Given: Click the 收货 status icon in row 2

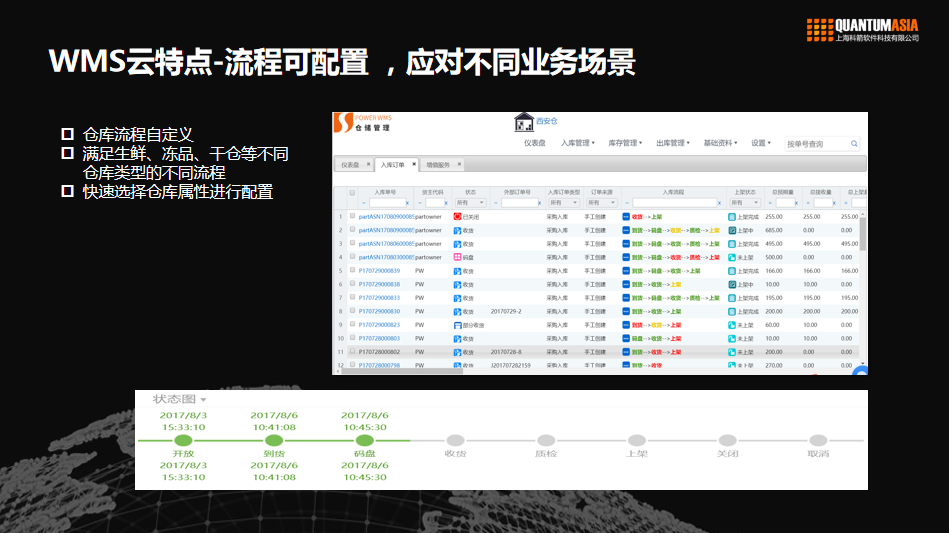Looking at the screenshot, I should click(x=458, y=230).
